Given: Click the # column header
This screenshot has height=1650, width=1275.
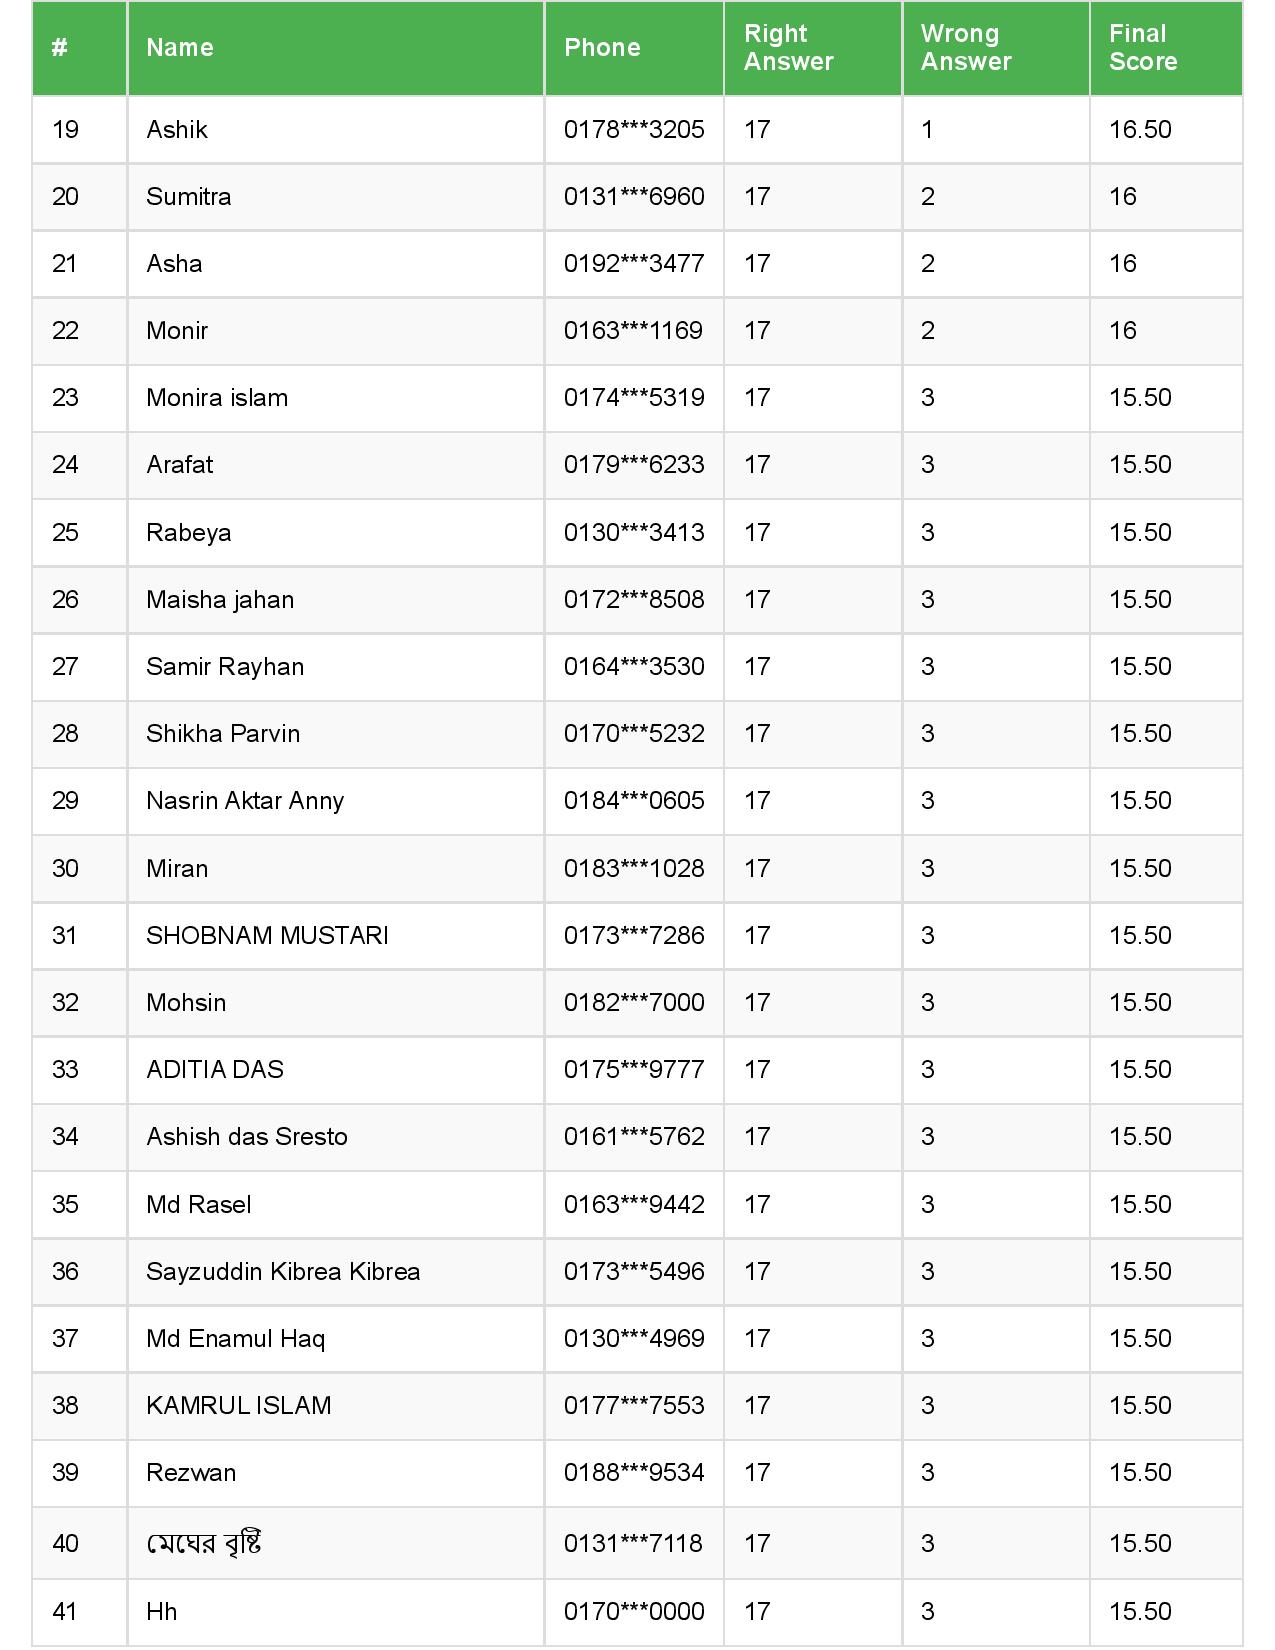Looking at the screenshot, I should point(60,48).
